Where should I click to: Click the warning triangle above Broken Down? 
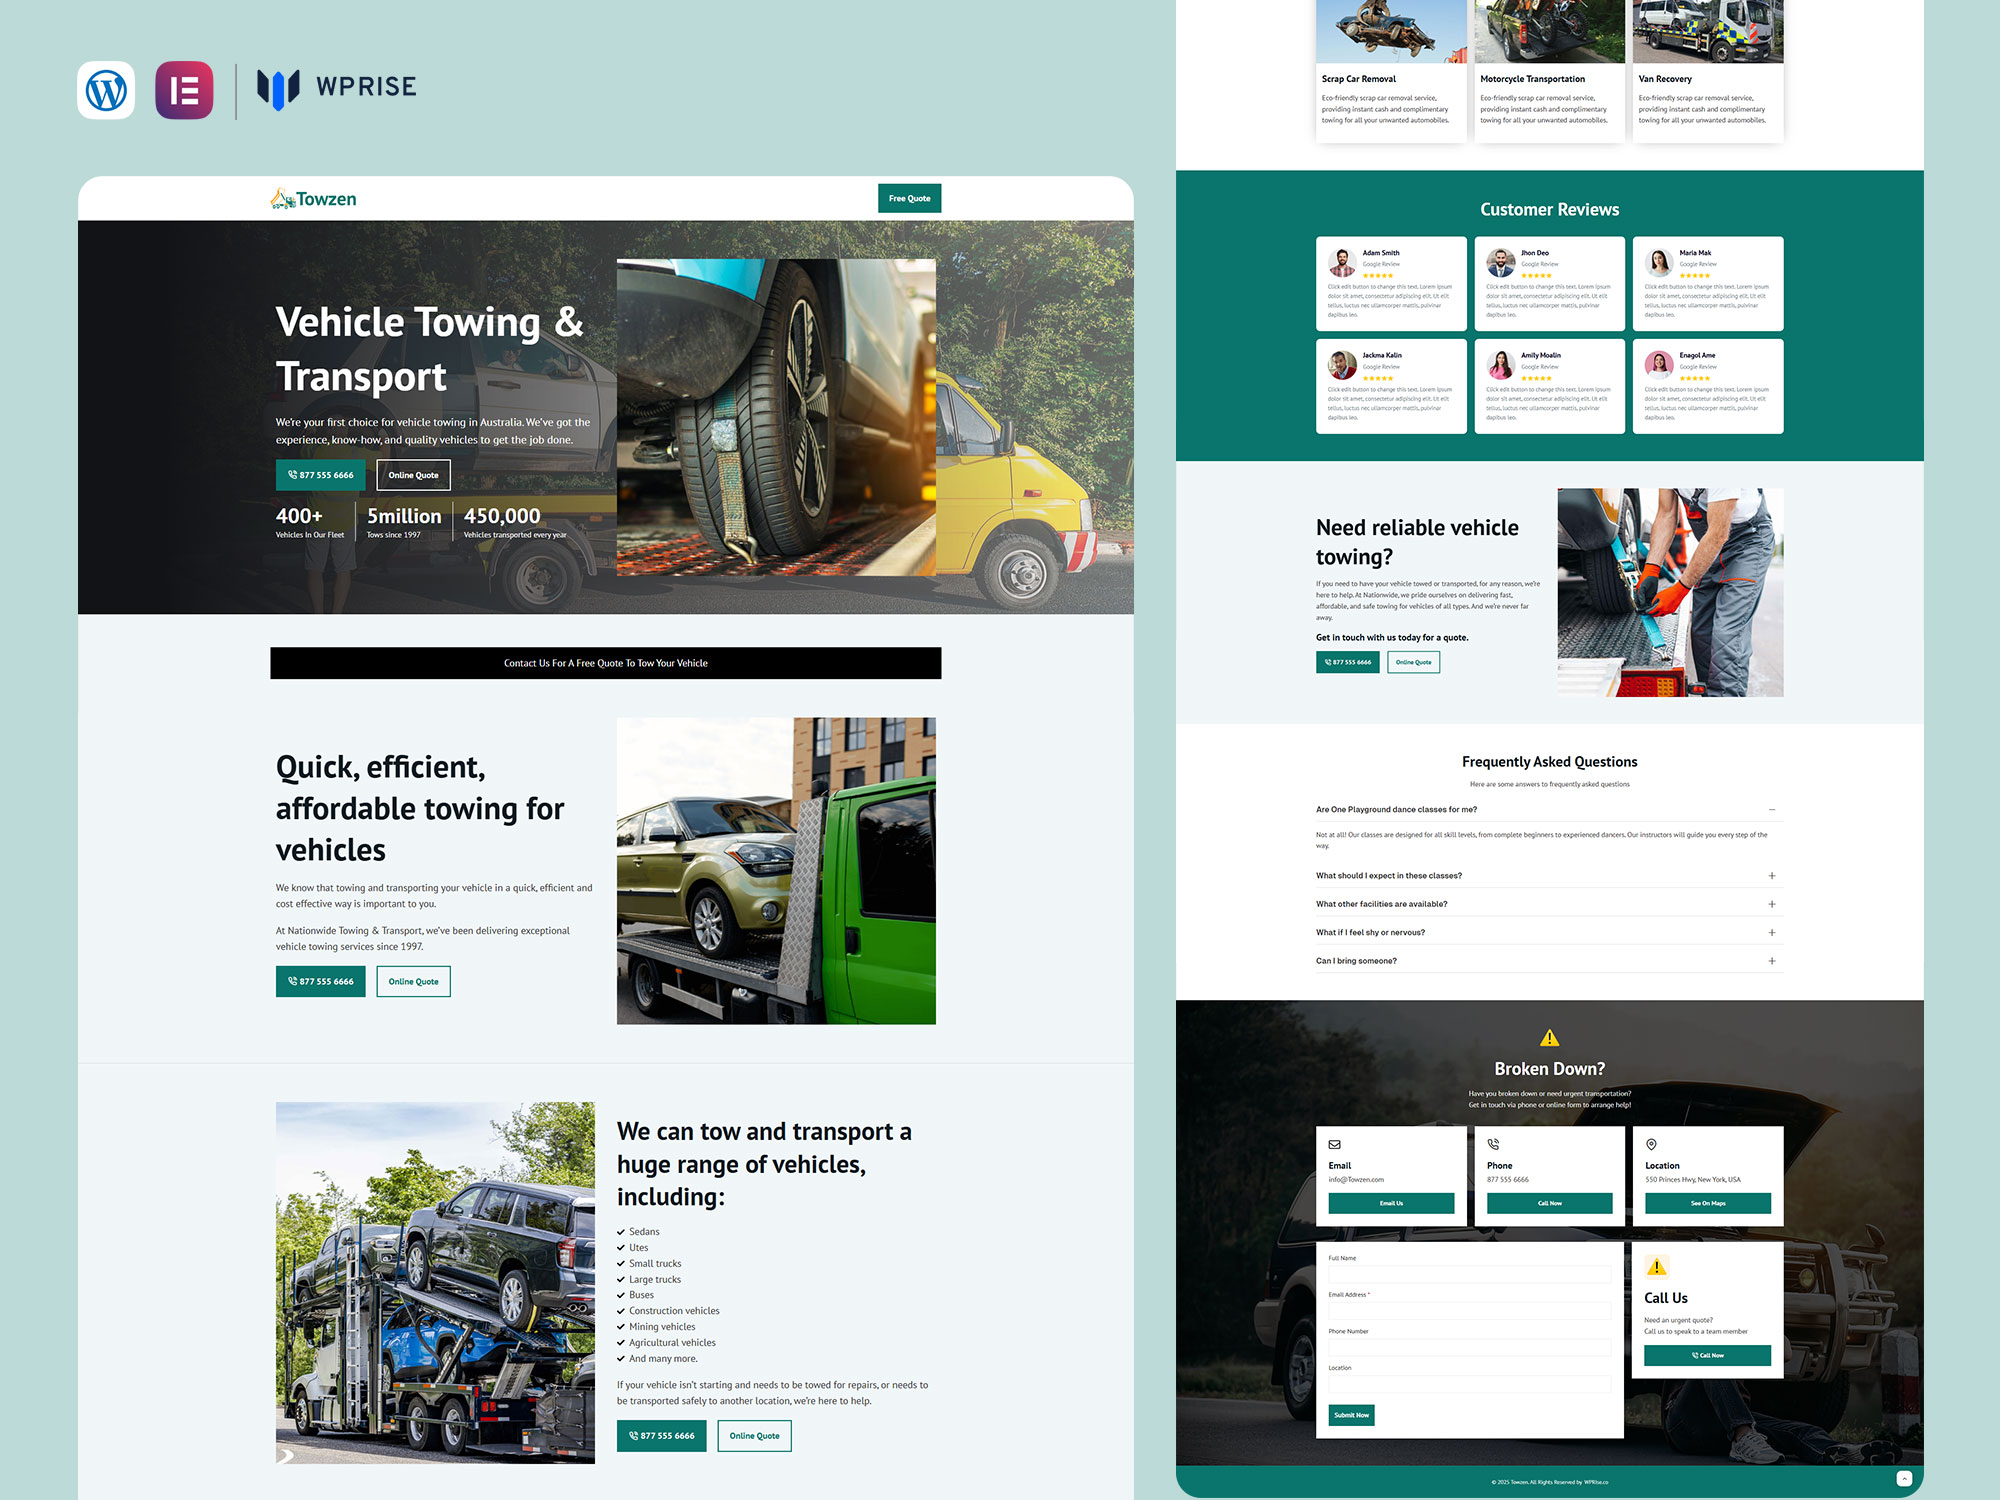point(1549,1038)
